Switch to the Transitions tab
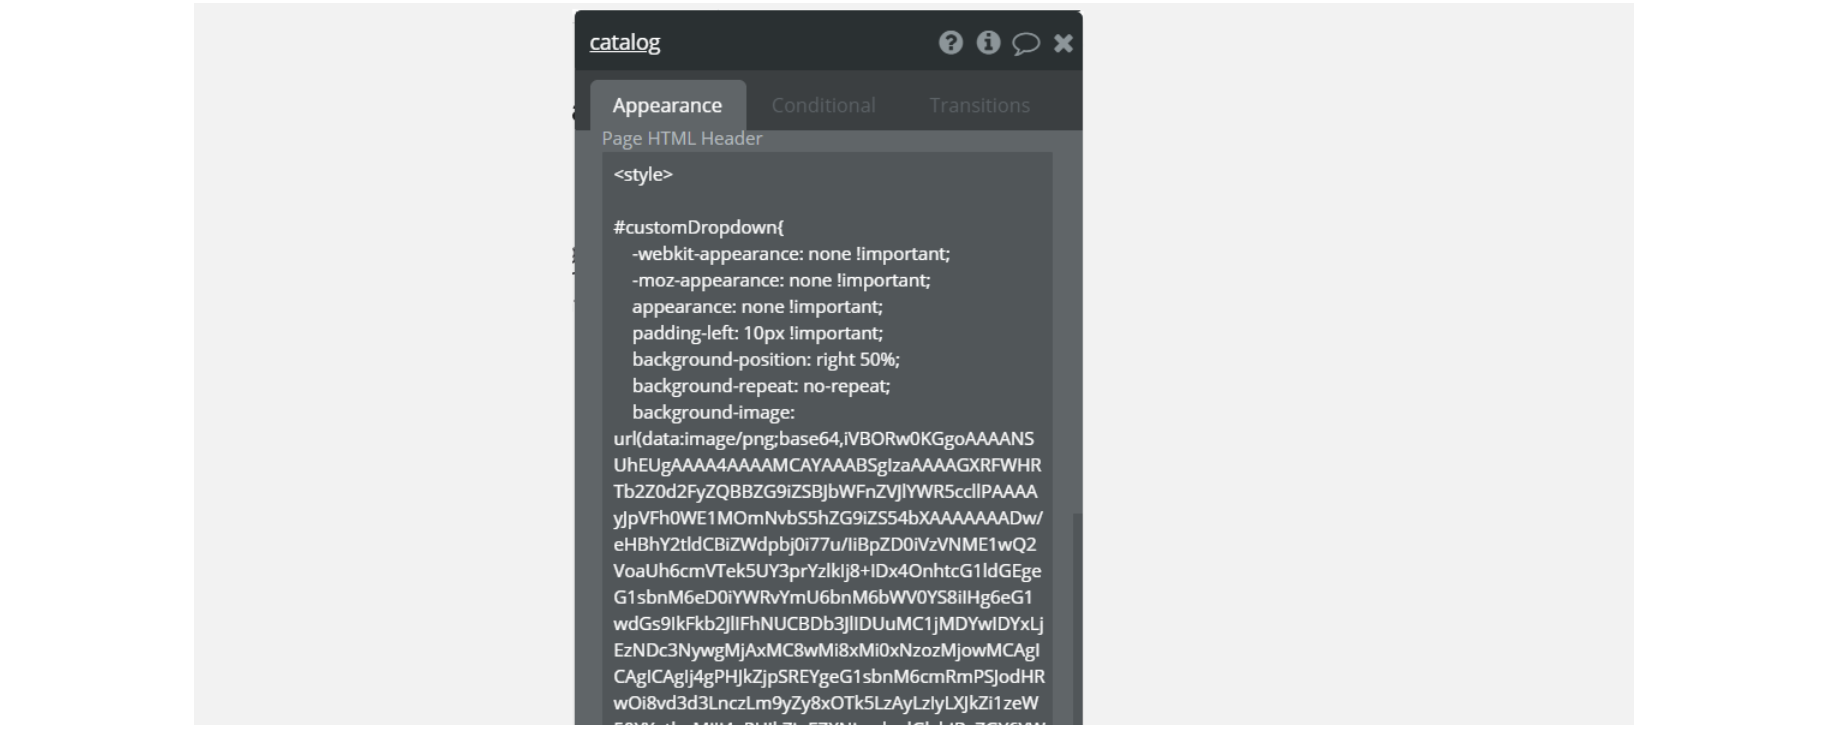Image resolution: width=1830 pixels, height=736 pixels. point(979,105)
